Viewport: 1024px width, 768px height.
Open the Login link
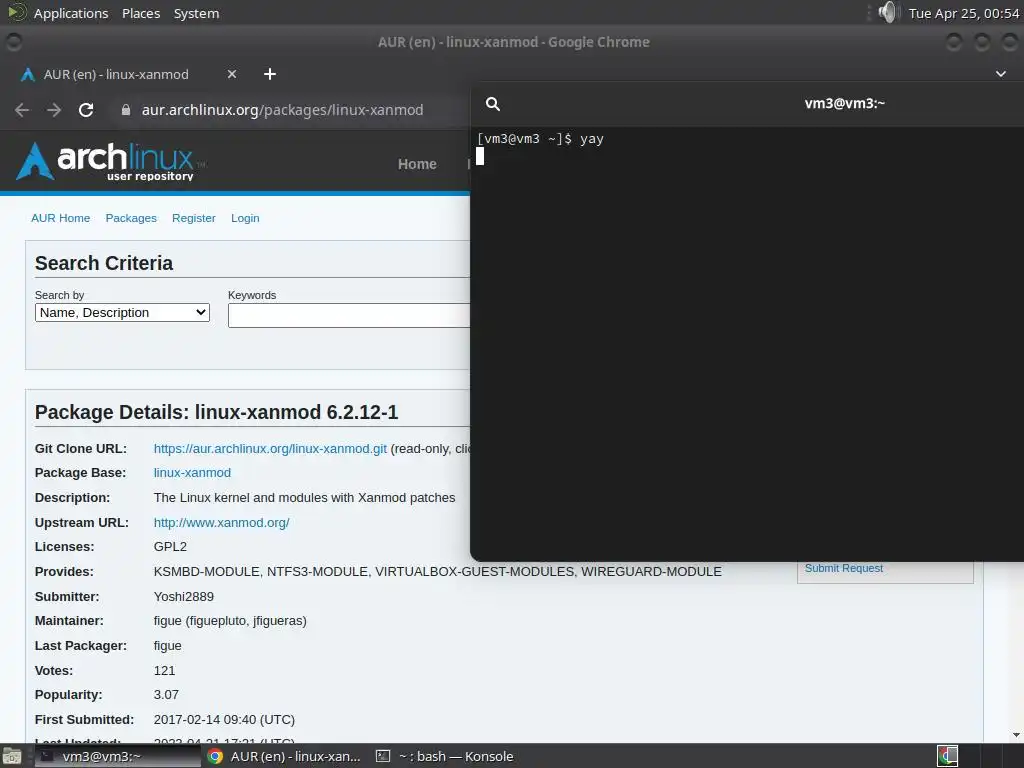point(245,218)
